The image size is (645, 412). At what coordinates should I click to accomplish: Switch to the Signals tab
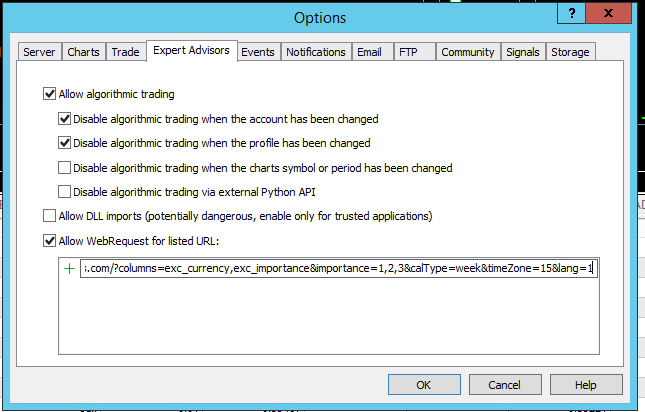[x=523, y=52]
